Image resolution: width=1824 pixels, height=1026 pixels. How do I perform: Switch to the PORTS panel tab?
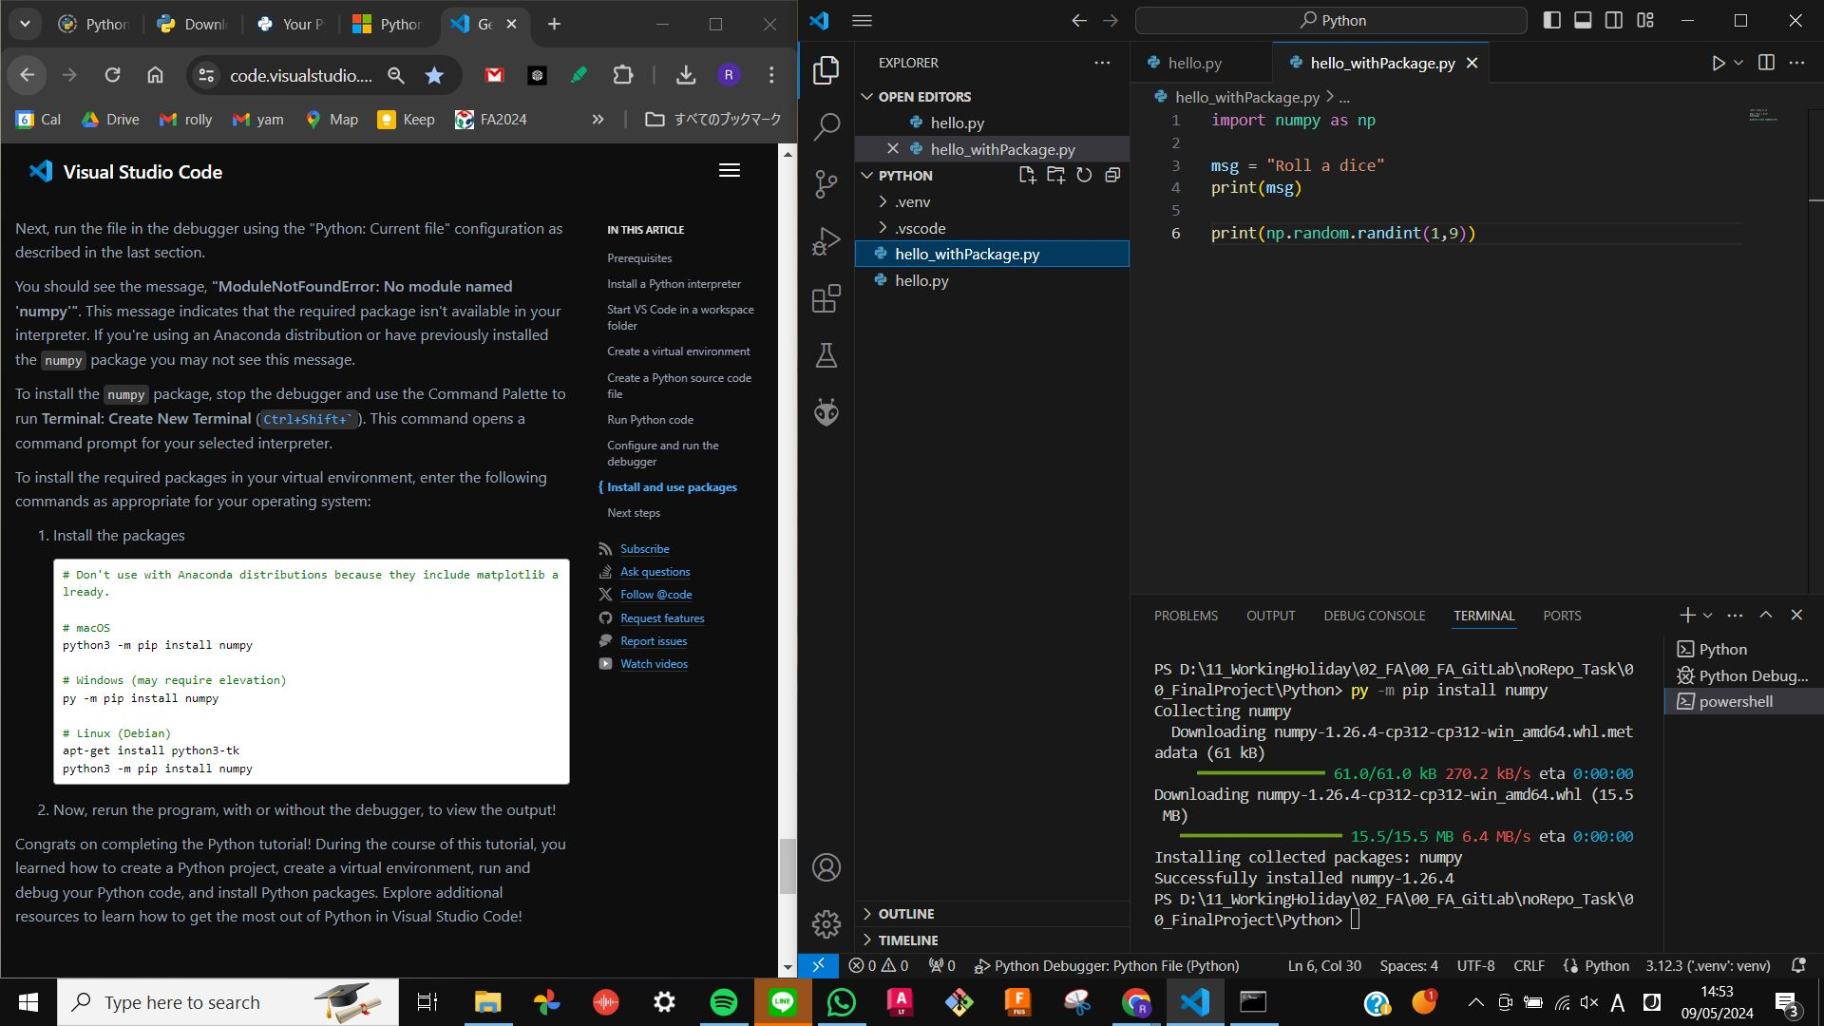(1562, 616)
